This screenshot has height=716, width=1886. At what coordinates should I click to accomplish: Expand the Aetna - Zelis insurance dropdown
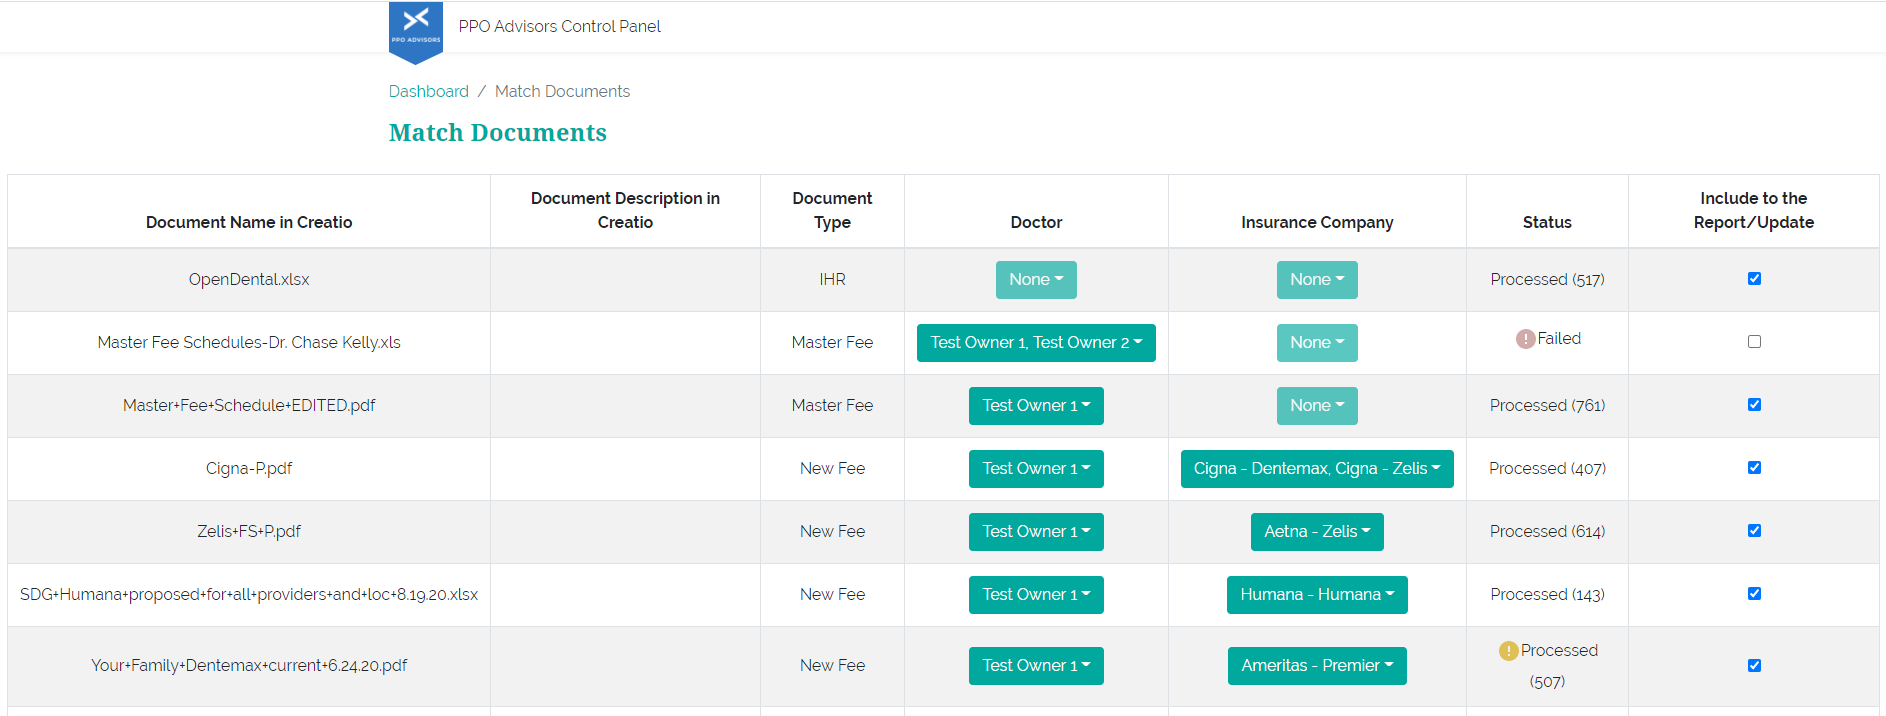coord(1316,532)
